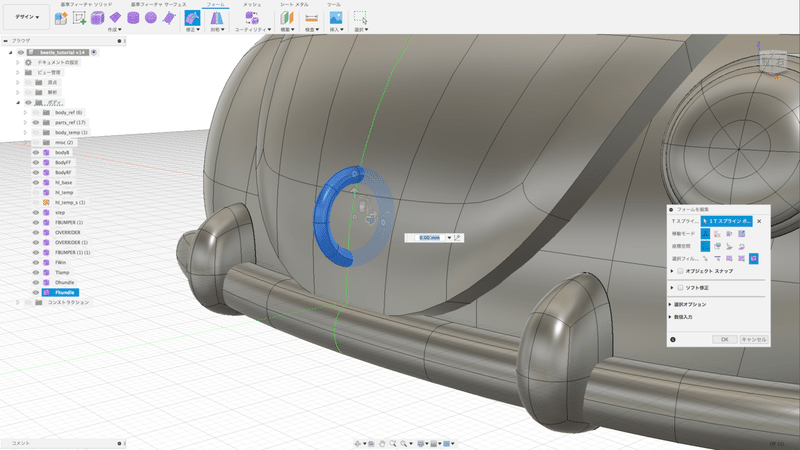The height and width of the screenshot is (450, 800).
Task: Select Dhundle in browser tree
Action: [64, 282]
